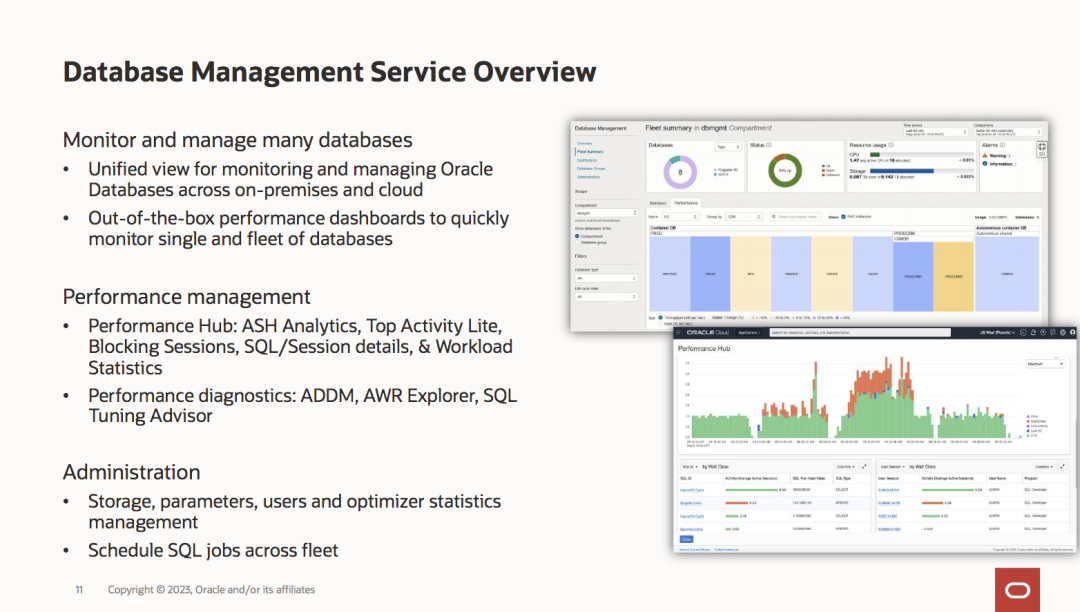Click the green CPU legend swatch in chart
Viewport: 1080px width, 612px height.
click(1028, 436)
